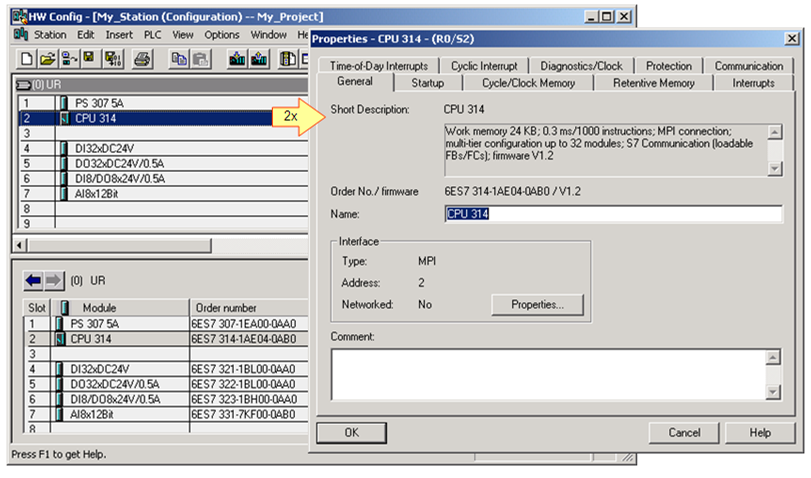This screenshot has height=478, width=811.
Task: Click the Comment box scroll-up arrow
Action: click(x=773, y=357)
